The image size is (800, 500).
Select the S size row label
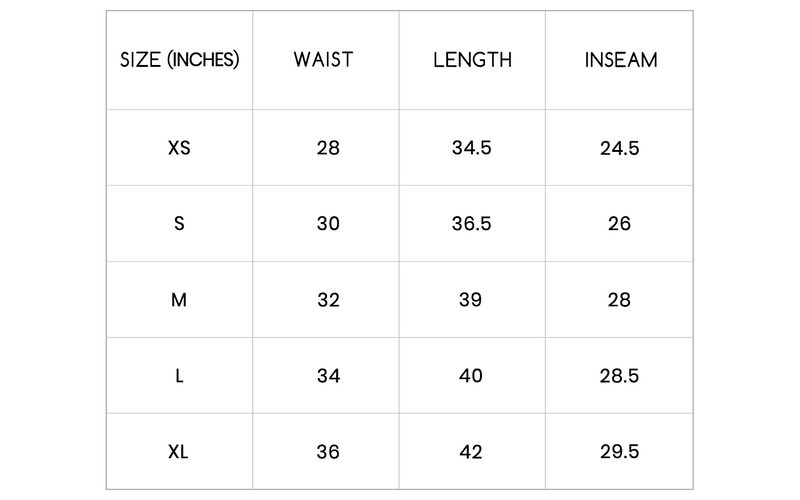coord(179,224)
